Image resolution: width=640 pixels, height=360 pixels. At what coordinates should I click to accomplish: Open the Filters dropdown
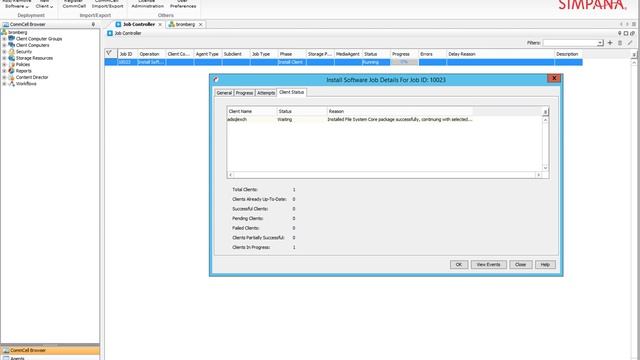(600, 43)
